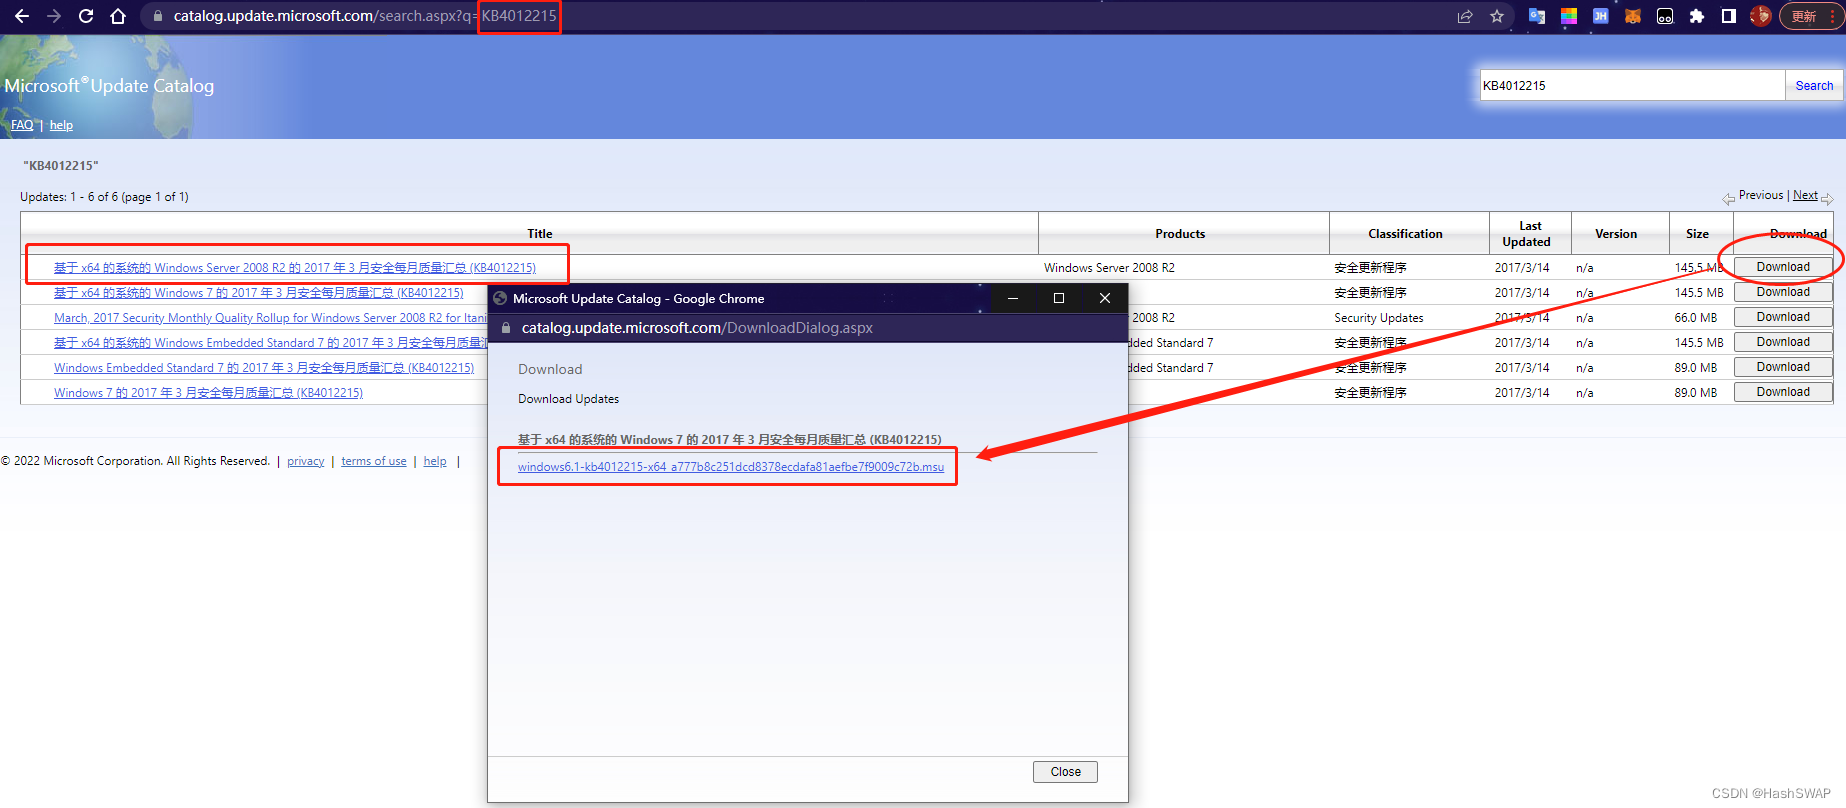Screen dimensions: 1846x808
Task: Open March 2017 Security Monthly Quality Rollup Itanium link
Action: 270,318
